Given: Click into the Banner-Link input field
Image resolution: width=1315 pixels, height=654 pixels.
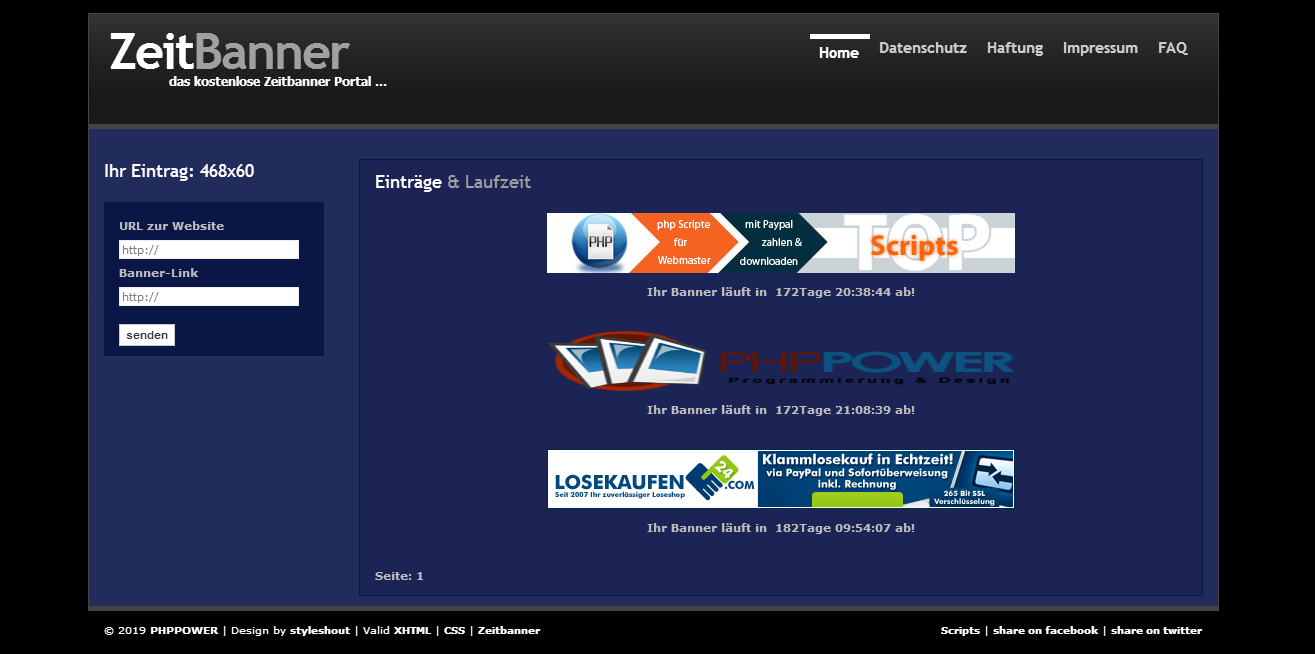Looking at the screenshot, I should coord(208,297).
